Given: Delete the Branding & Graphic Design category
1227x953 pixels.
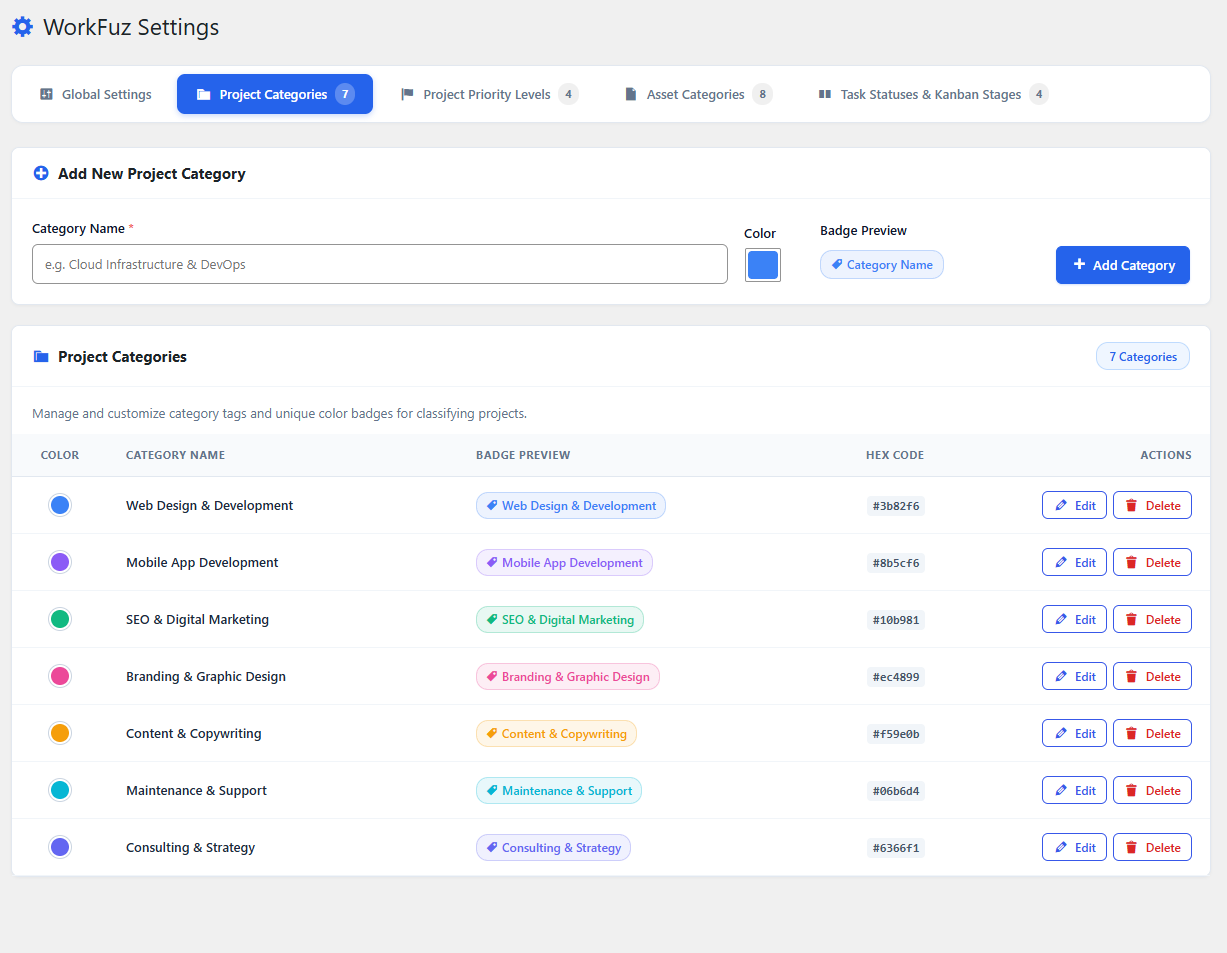Looking at the screenshot, I should 1152,676.
